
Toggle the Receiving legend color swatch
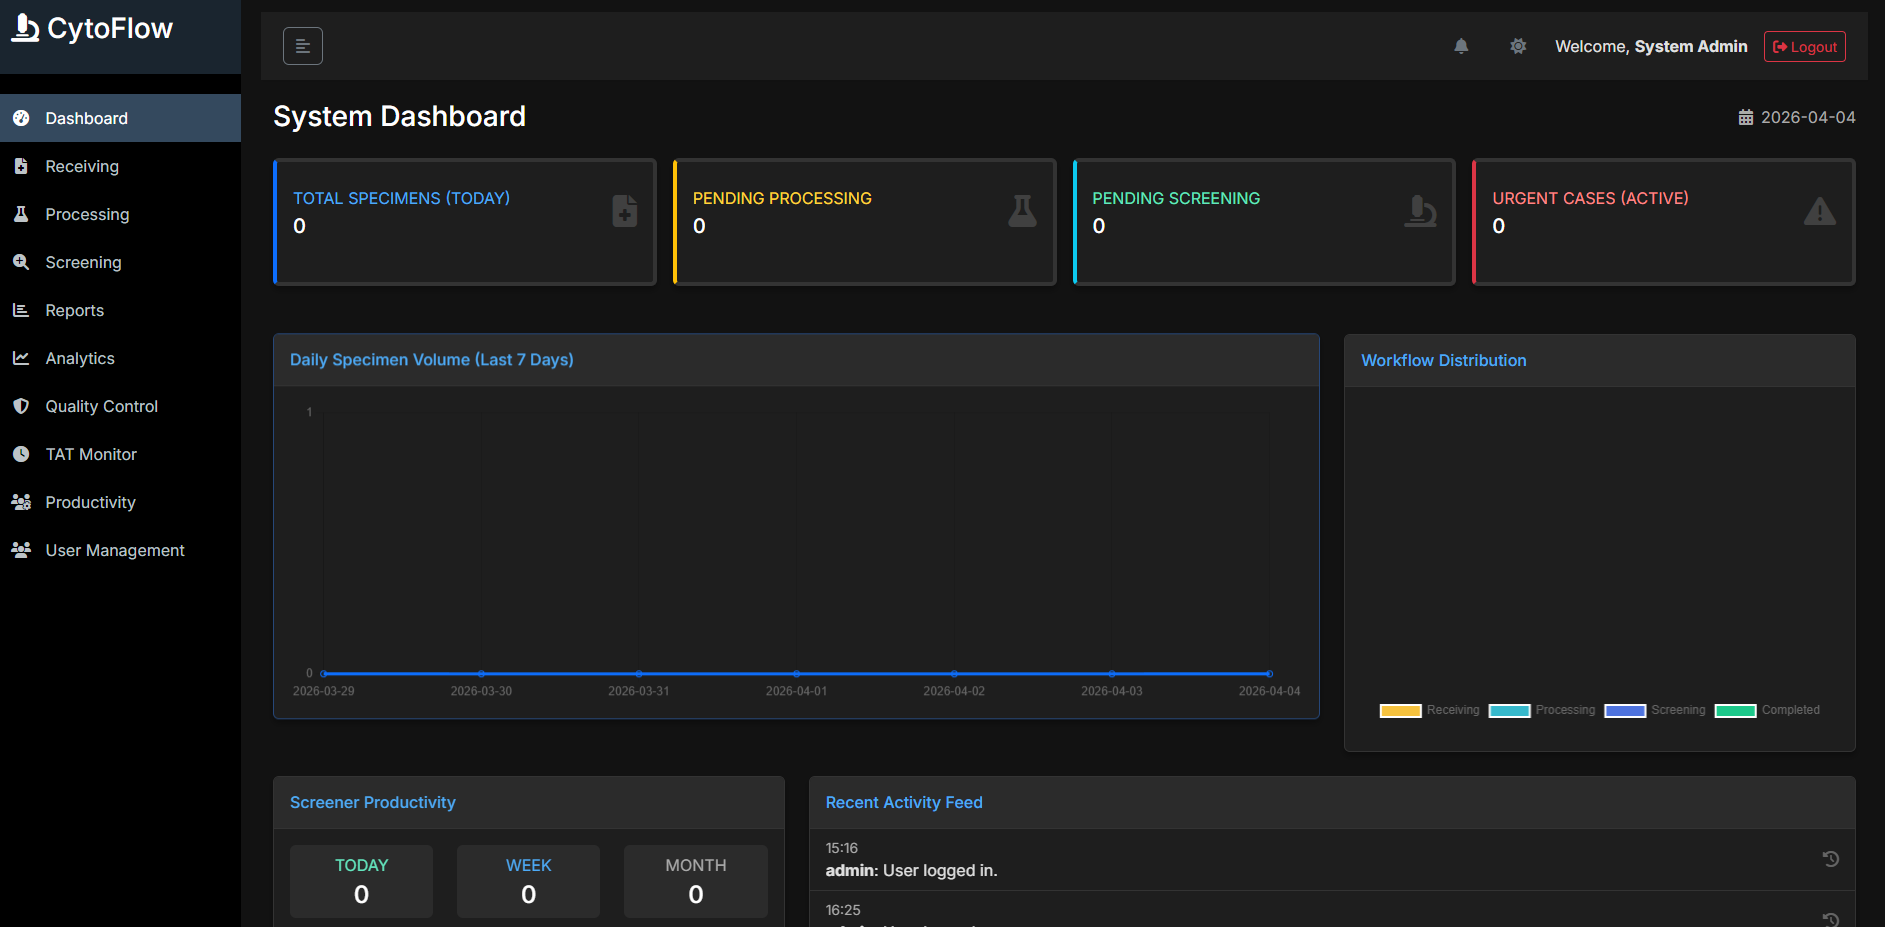(x=1400, y=711)
